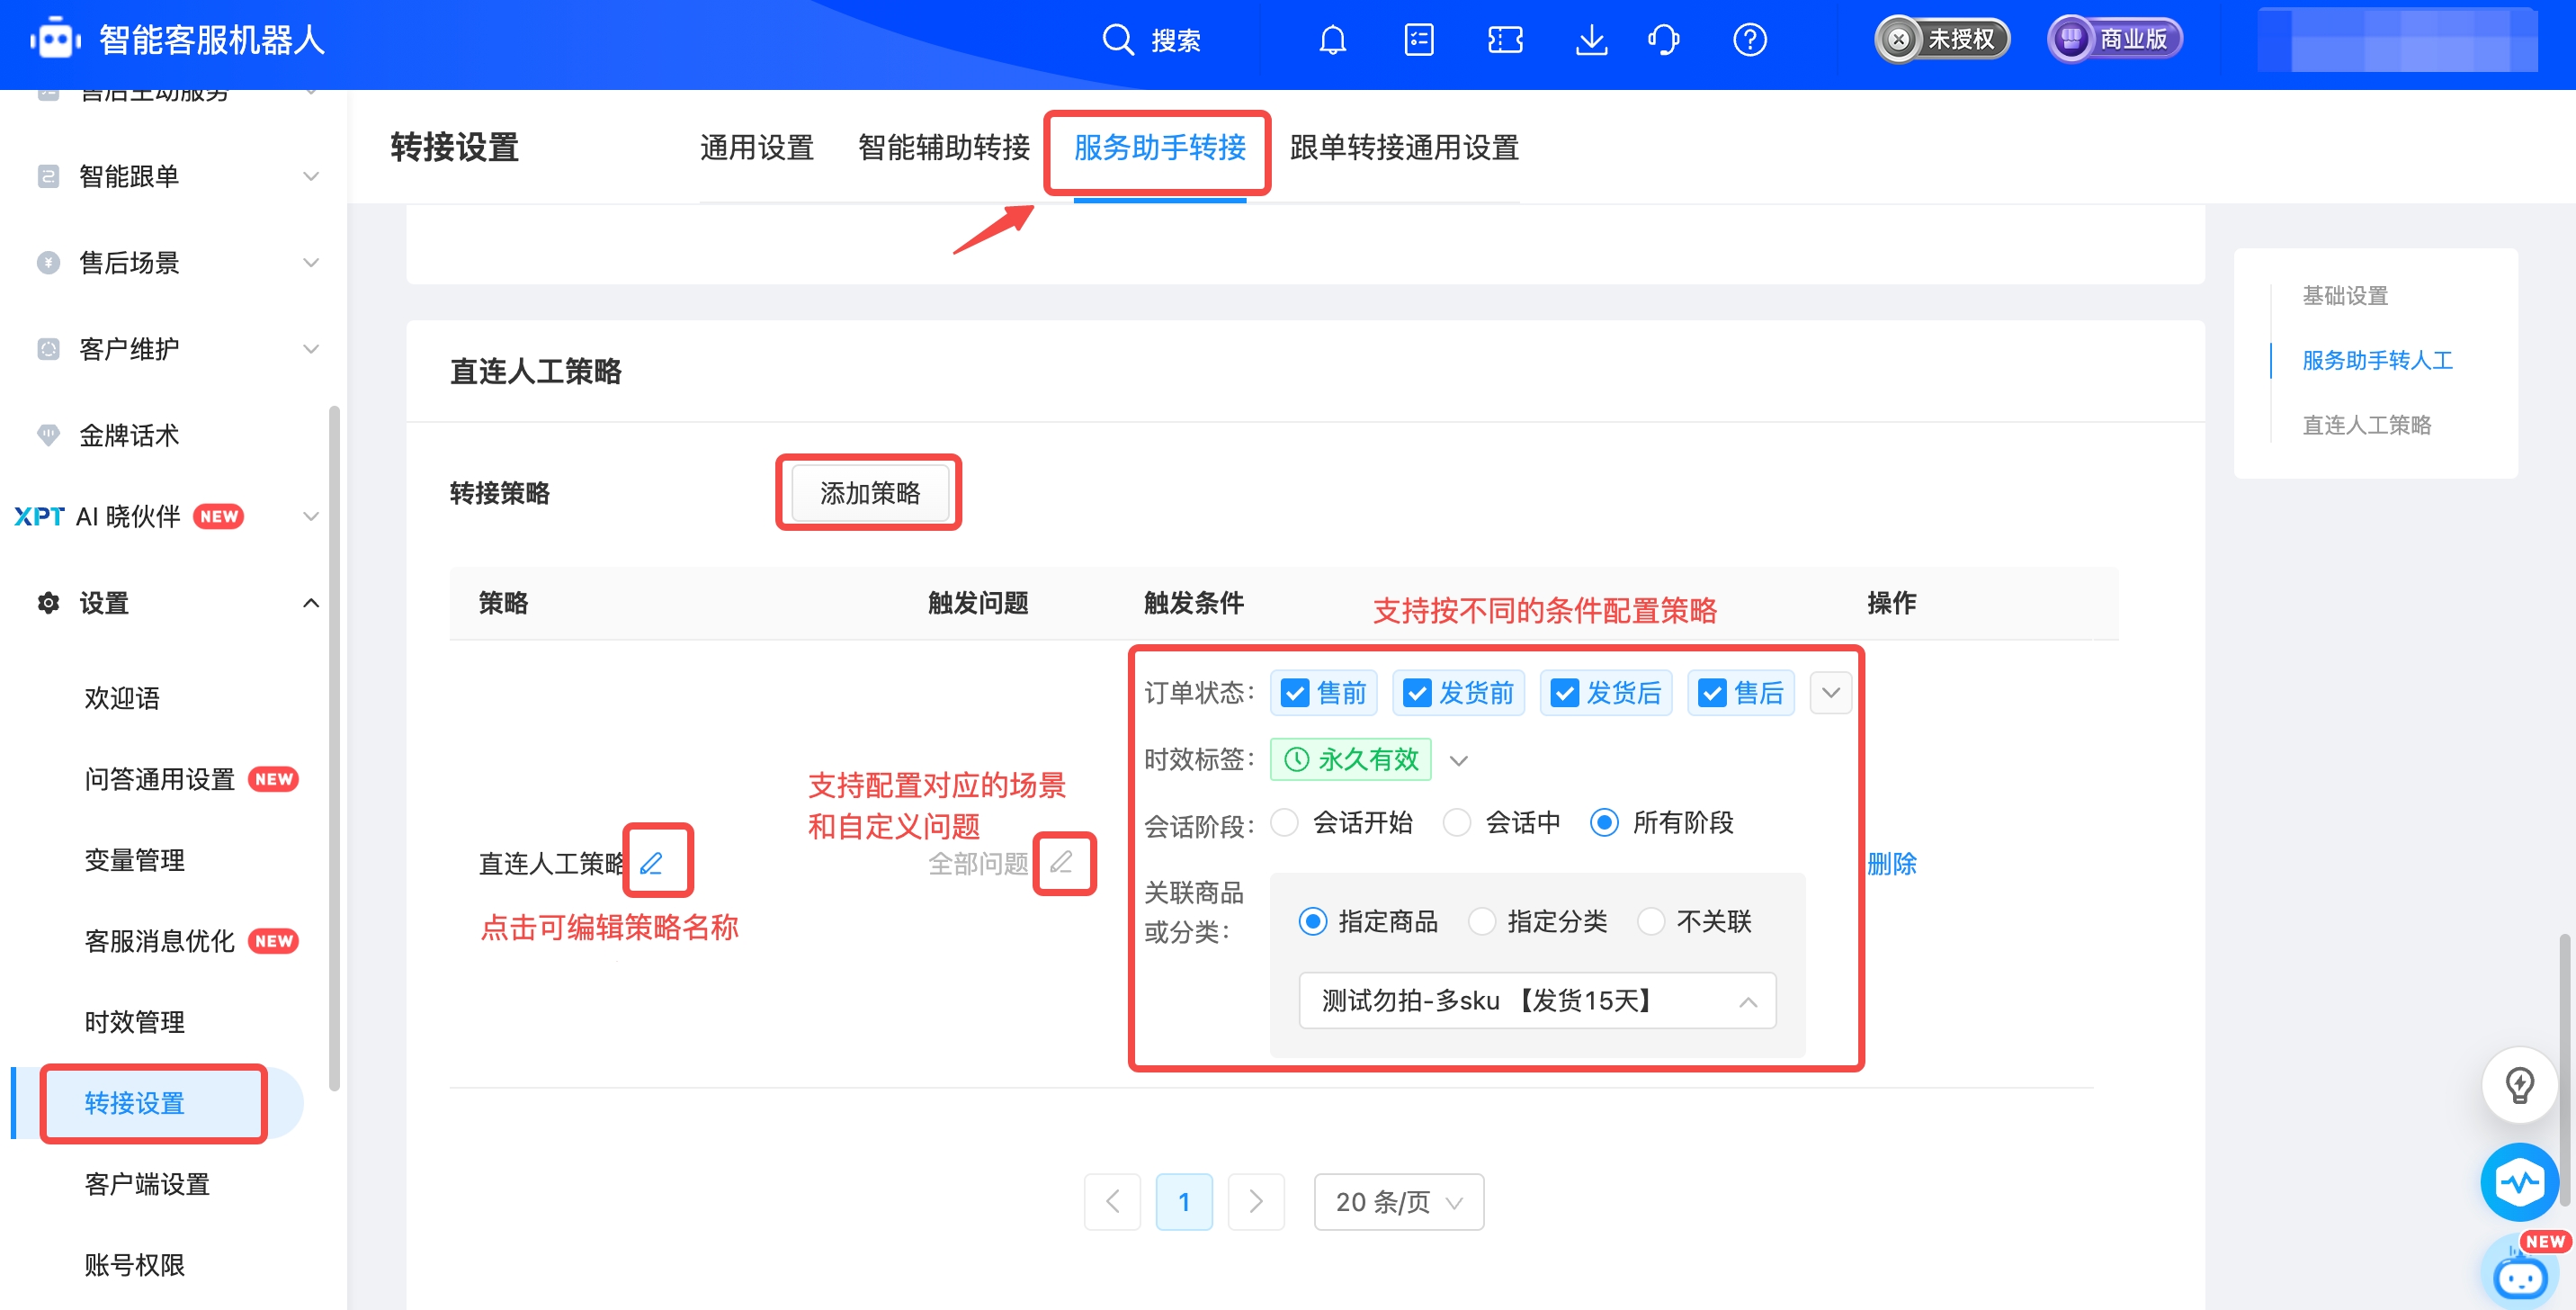The width and height of the screenshot is (2576, 1310).
Task: Open the pulse monitor floating button
Action: coord(2519,1182)
